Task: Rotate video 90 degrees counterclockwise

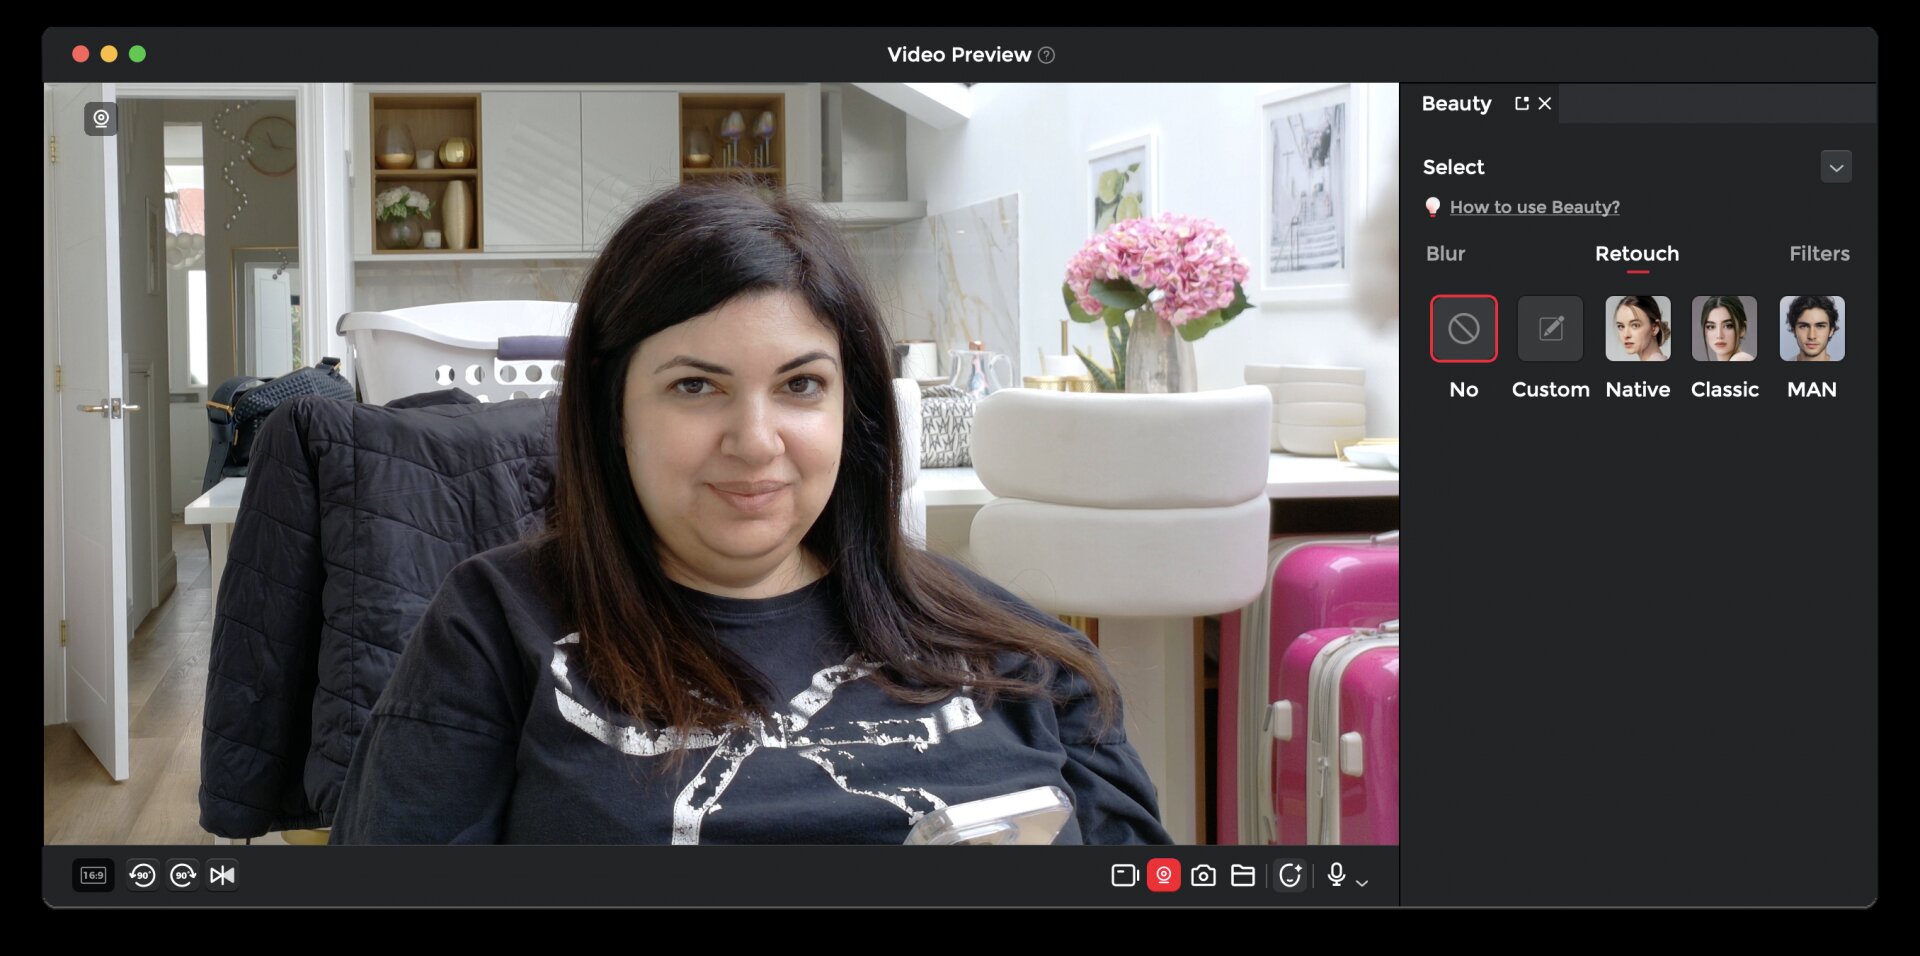Action: coord(142,876)
